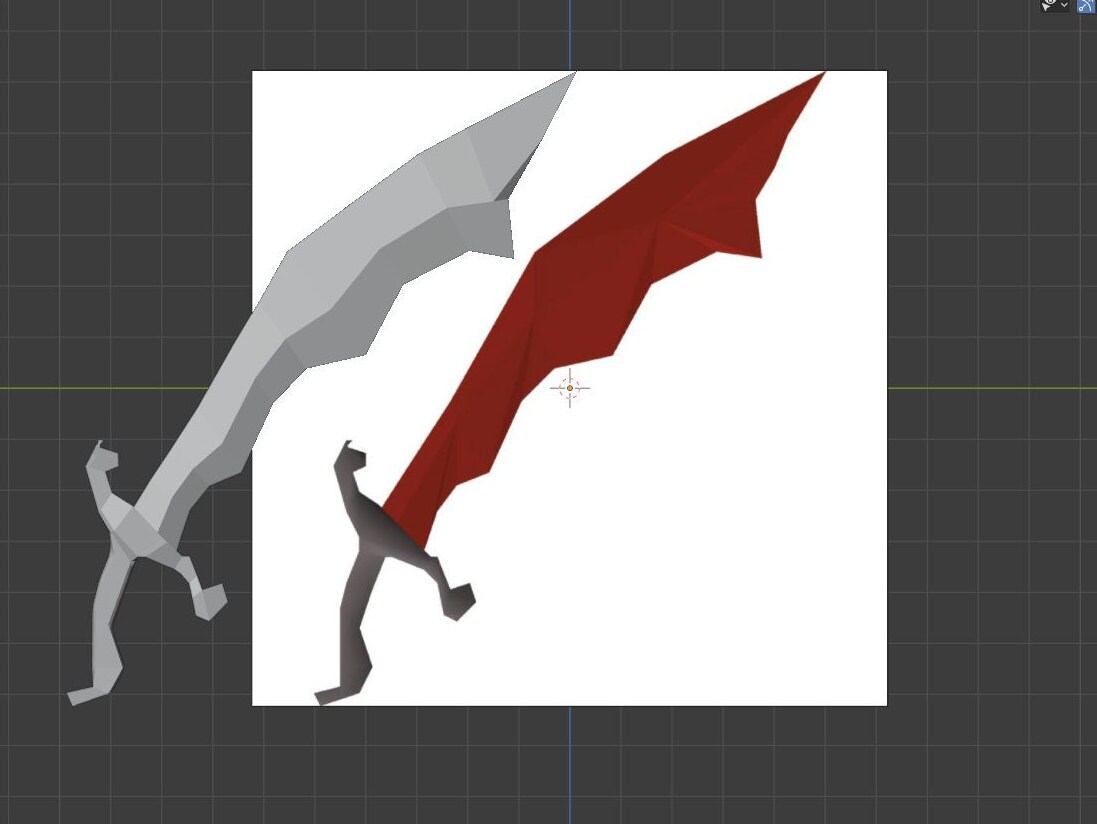Toggle the viewport gizmo button
This screenshot has height=824, width=1097.
click(x=1087, y=5)
